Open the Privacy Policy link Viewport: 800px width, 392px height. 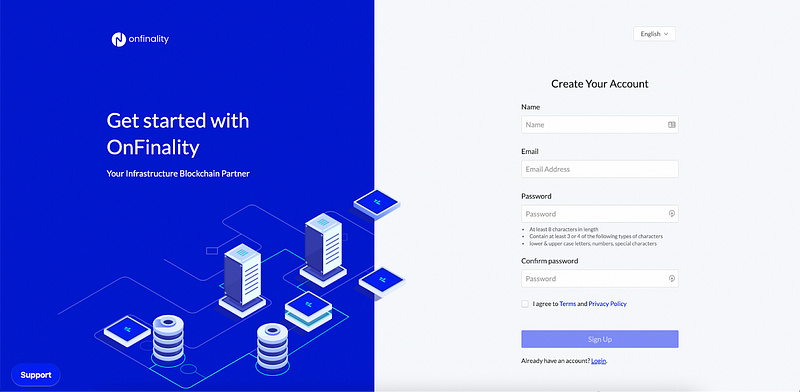coord(607,304)
